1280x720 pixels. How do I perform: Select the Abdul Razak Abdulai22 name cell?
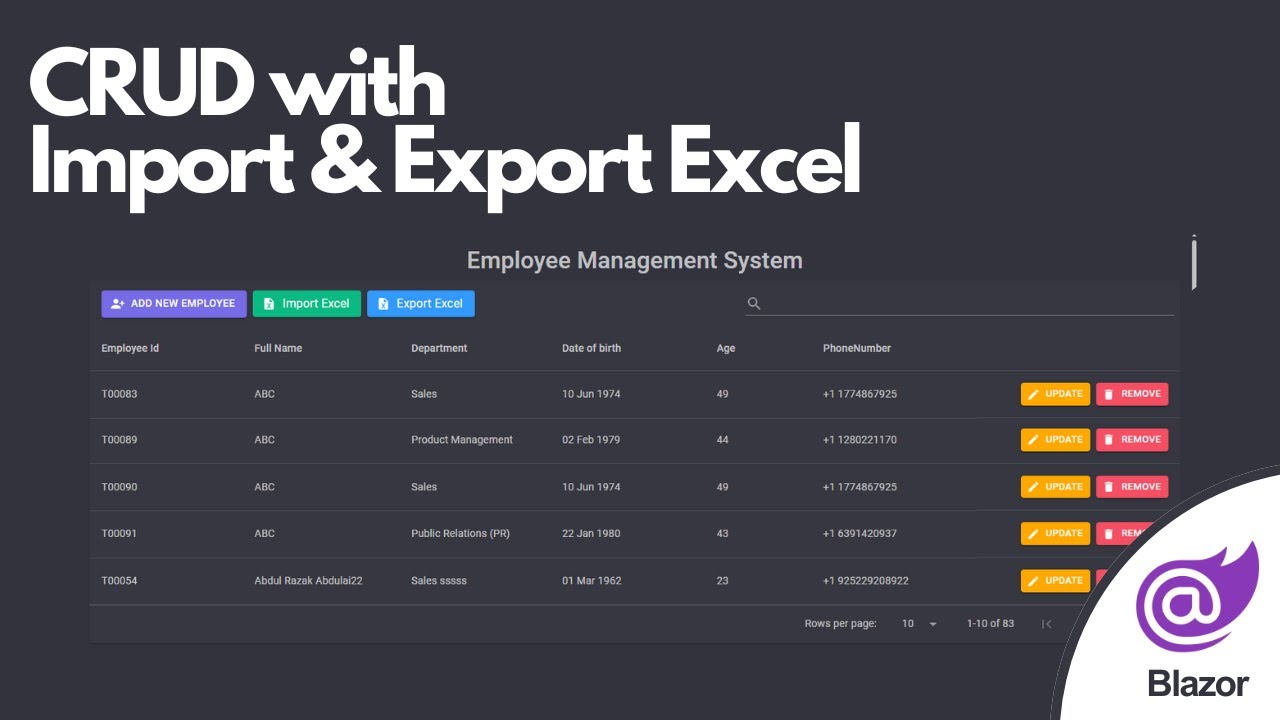click(308, 581)
